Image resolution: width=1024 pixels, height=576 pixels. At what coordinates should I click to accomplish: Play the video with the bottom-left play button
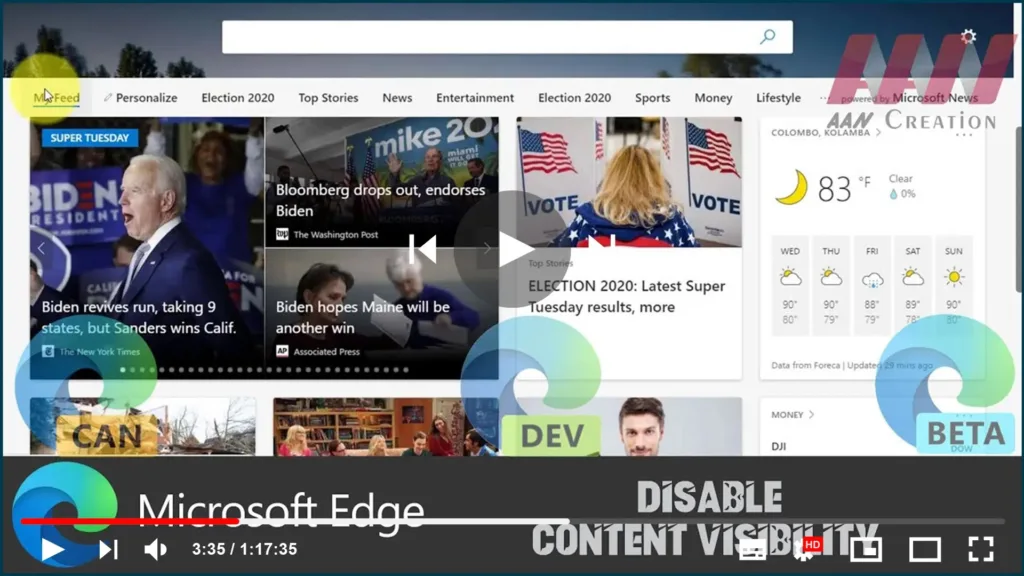click(52, 548)
